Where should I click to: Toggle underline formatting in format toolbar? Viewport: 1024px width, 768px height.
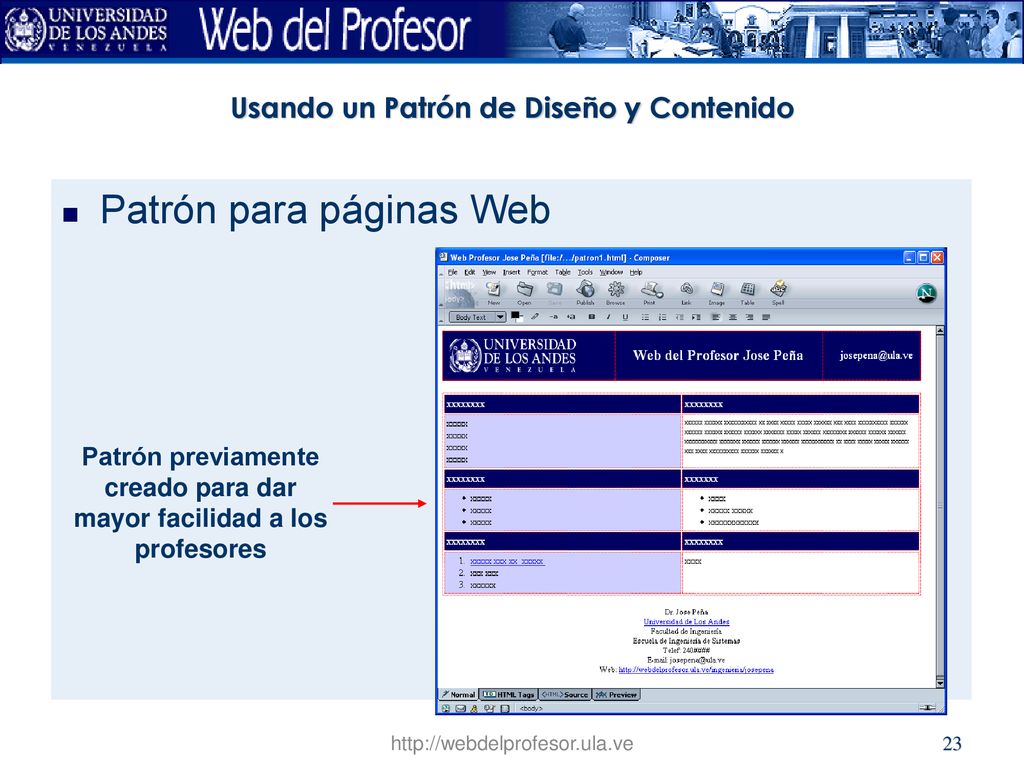[625, 317]
